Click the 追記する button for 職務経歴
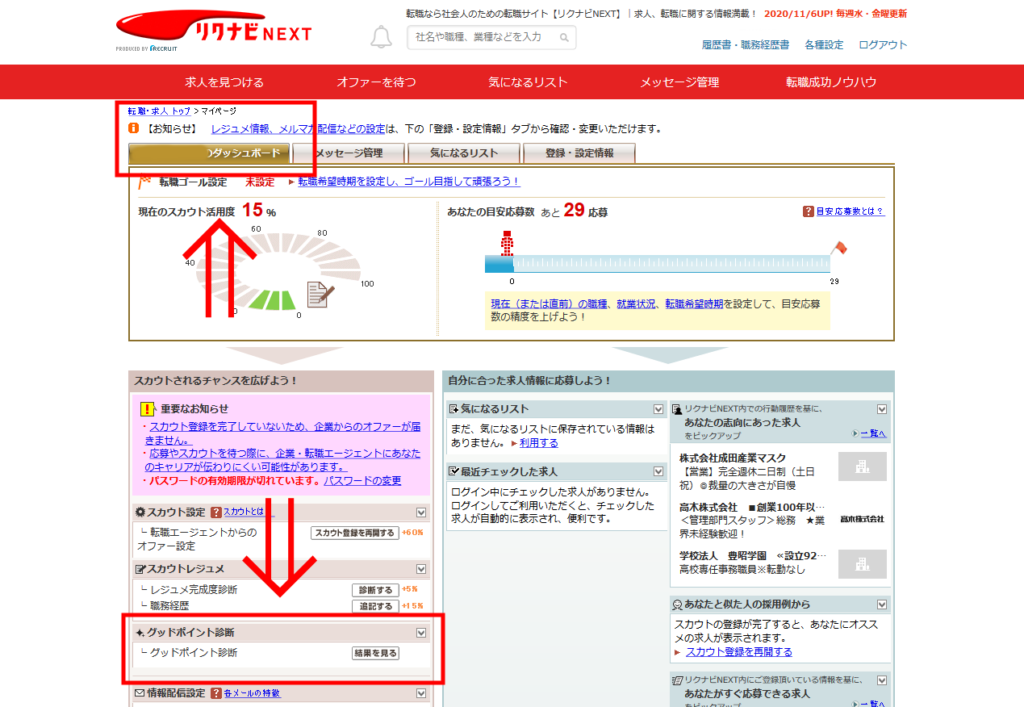 click(376, 606)
